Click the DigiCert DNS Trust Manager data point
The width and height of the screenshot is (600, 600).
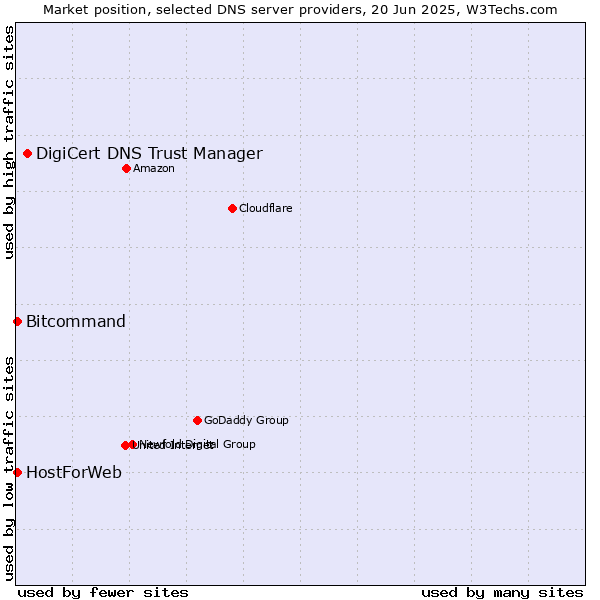coord(28,153)
